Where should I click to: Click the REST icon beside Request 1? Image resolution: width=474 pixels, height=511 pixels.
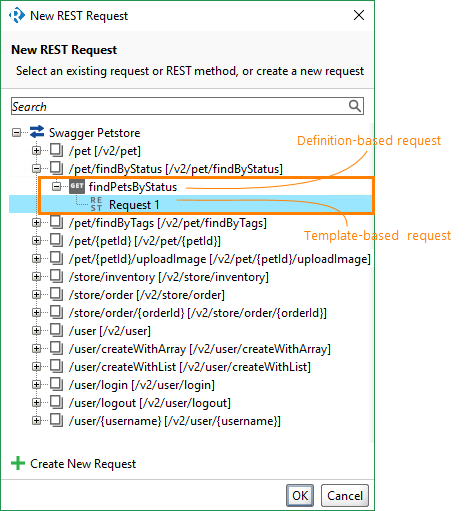[96, 204]
